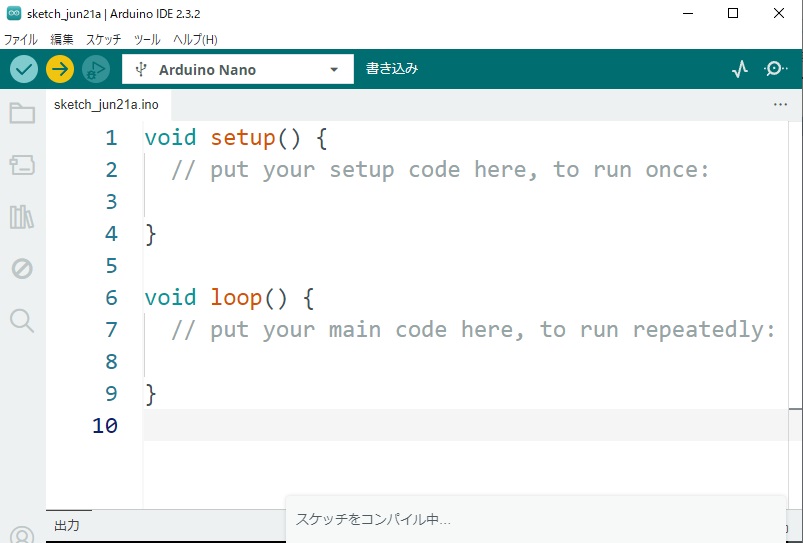This screenshot has width=803, height=543.
Task: Click the 出力 output panel tab
Action: [67, 526]
